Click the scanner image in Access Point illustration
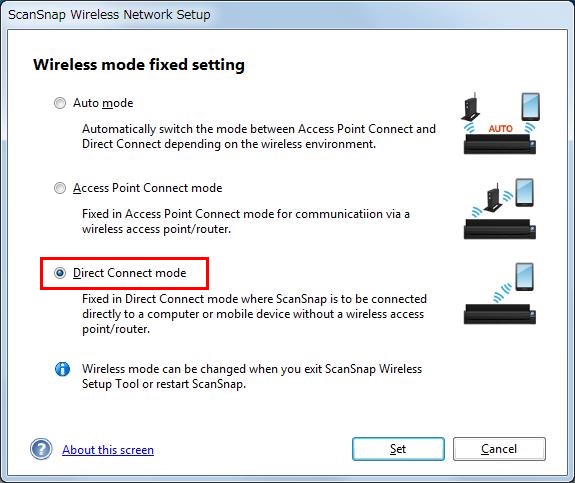Viewport: 575px width, 483px height. pyautogui.click(x=500, y=229)
